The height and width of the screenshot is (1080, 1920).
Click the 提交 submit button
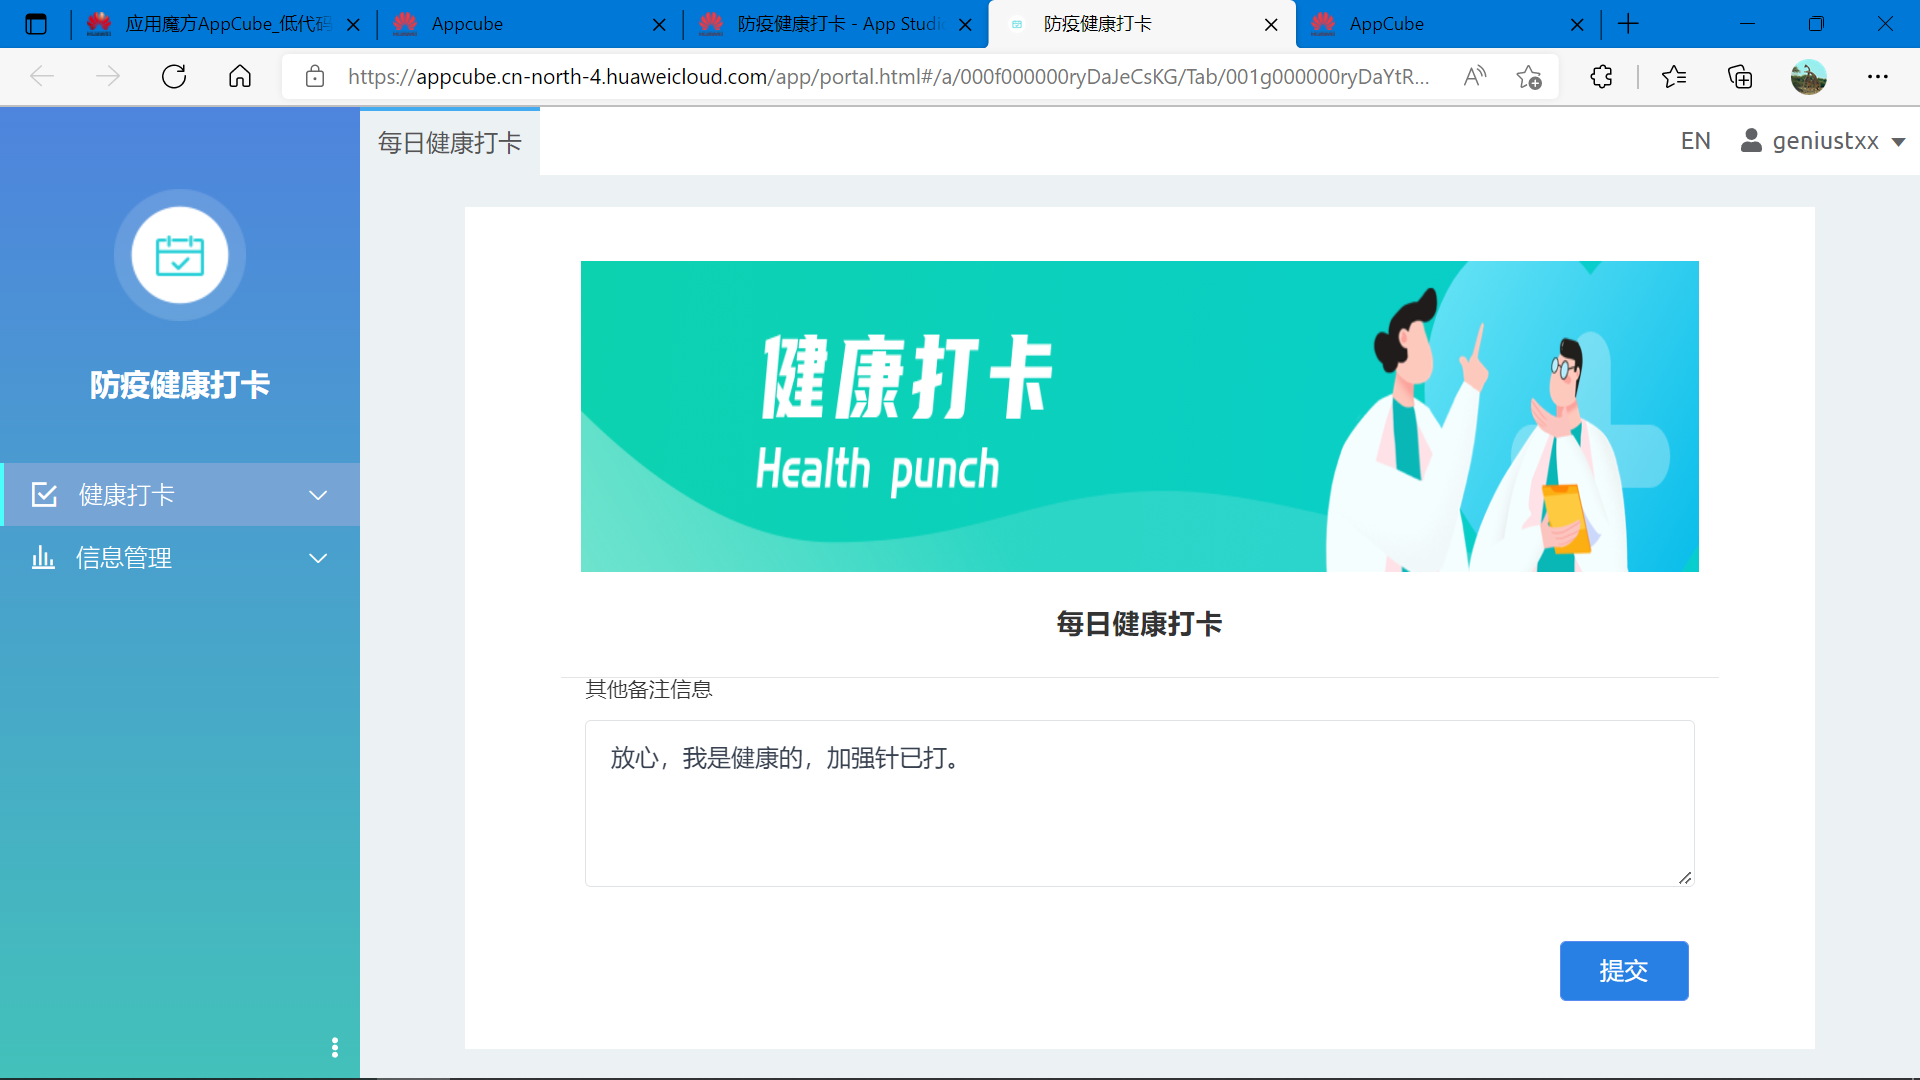pos(1623,970)
